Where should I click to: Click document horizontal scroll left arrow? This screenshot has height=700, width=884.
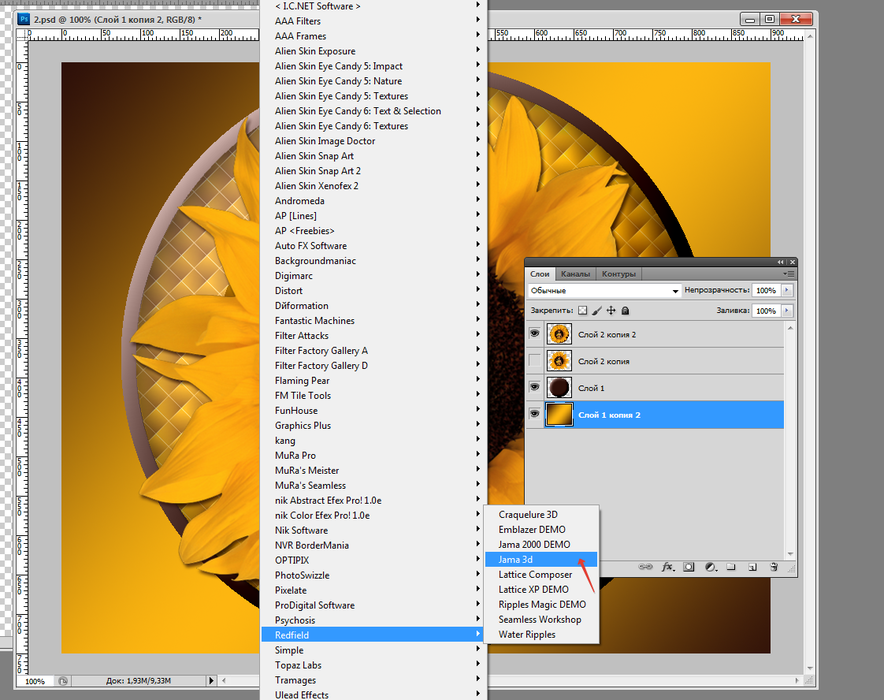(x=224, y=681)
